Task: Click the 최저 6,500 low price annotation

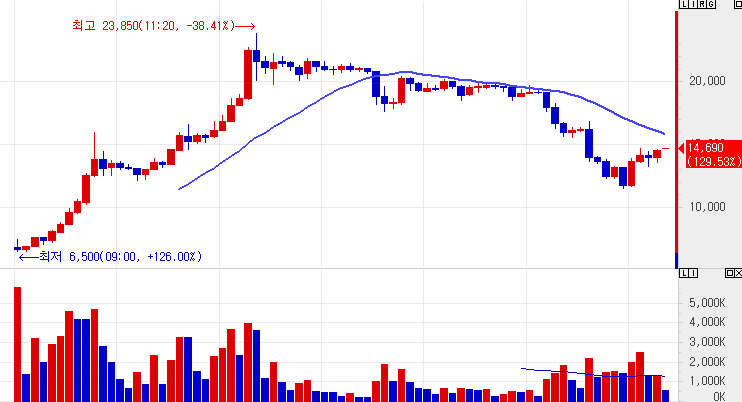Action: coord(110,257)
